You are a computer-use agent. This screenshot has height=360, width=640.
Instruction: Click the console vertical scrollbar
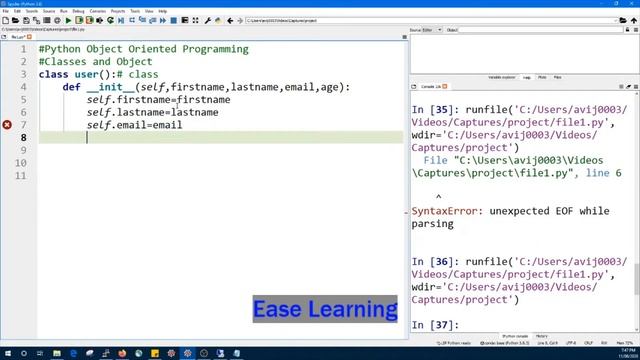(637, 279)
